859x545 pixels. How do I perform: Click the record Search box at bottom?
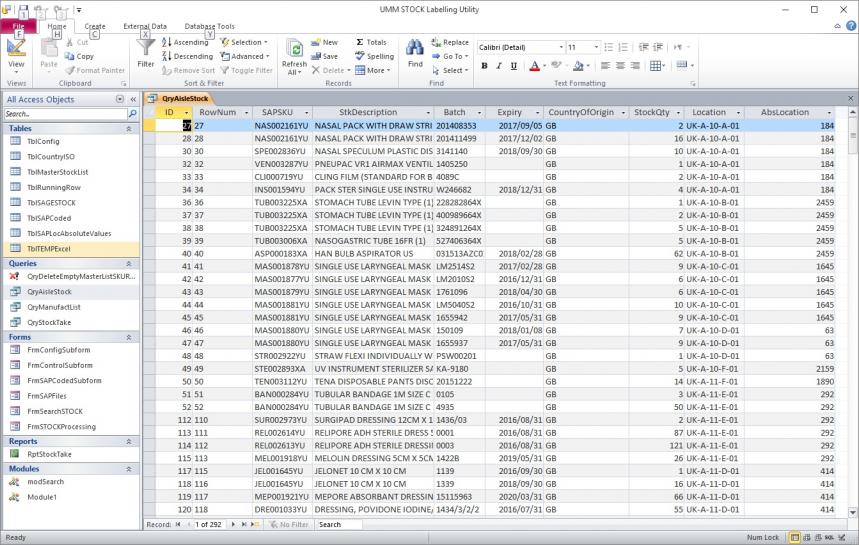pos(339,524)
